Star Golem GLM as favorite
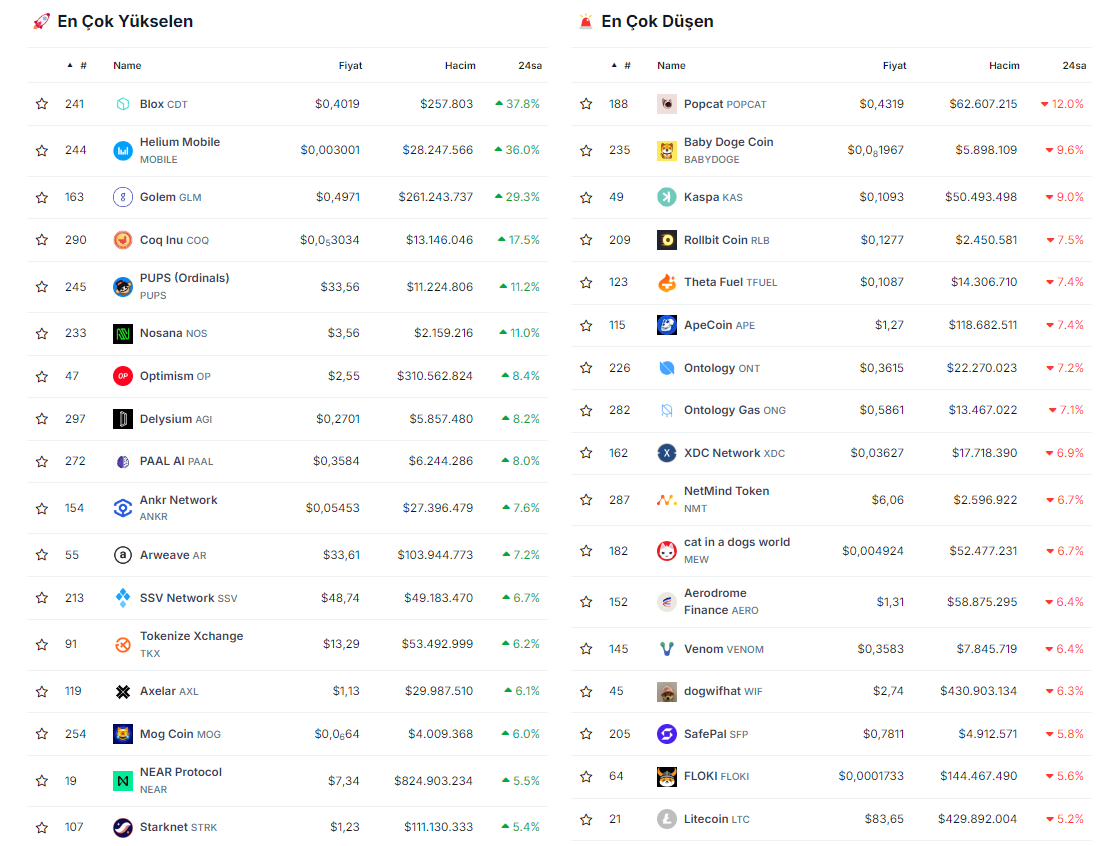The width and height of the screenshot is (1110, 846). pyautogui.click(x=42, y=198)
